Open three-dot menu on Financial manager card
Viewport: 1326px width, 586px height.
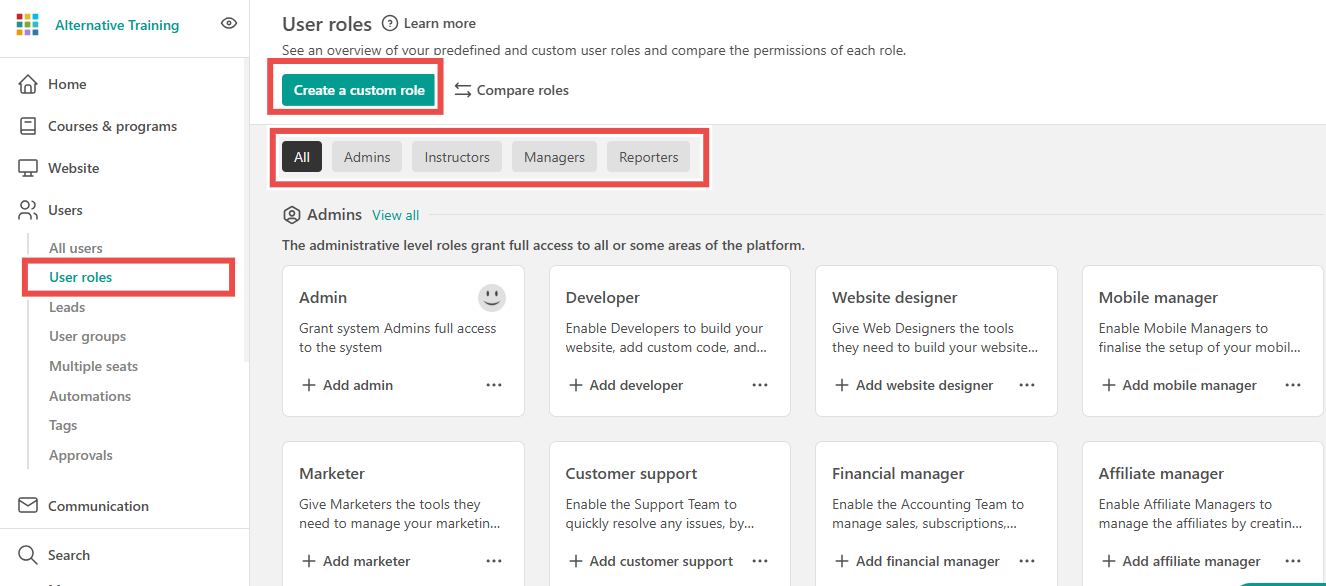pyautogui.click(x=1027, y=561)
